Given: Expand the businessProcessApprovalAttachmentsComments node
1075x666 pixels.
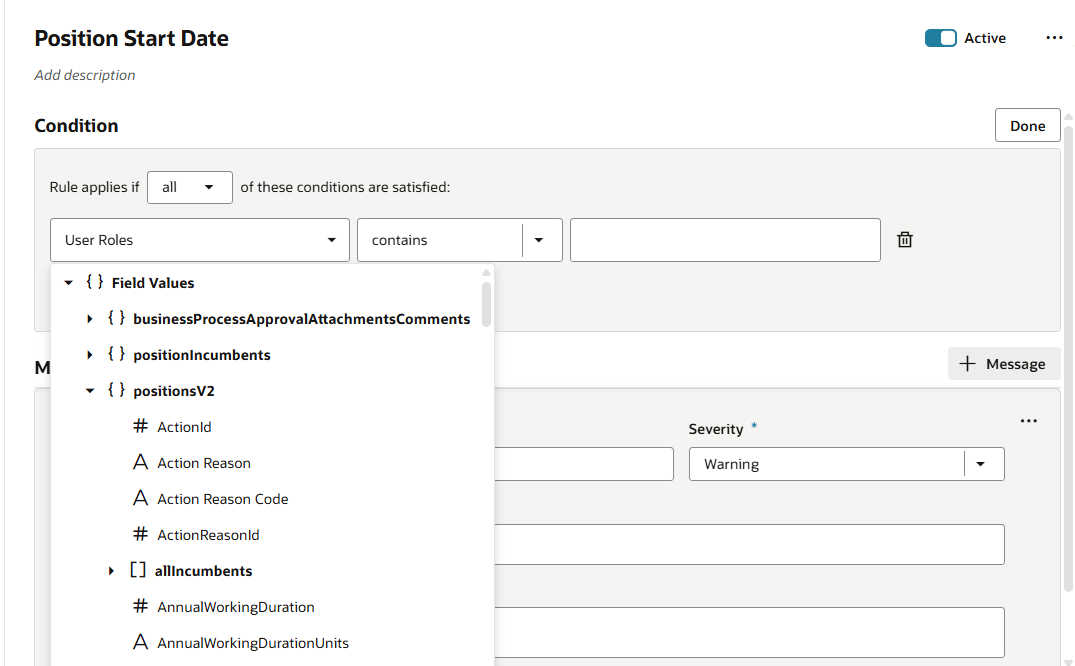Looking at the screenshot, I should 90,319.
